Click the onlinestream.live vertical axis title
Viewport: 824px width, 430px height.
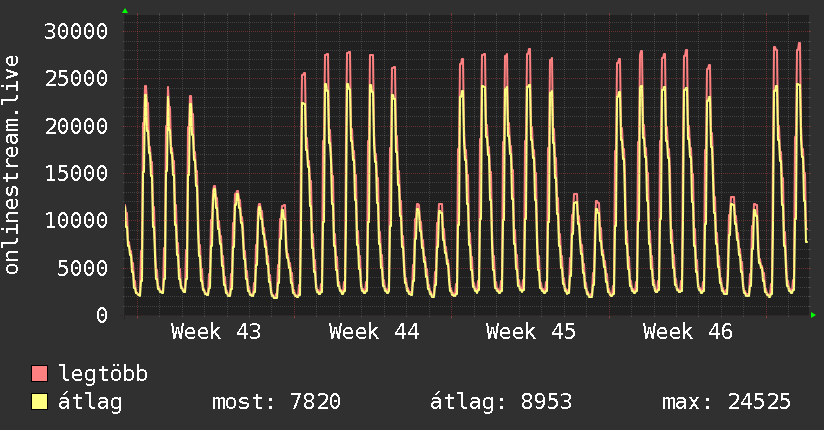click(x=11, y=165)
